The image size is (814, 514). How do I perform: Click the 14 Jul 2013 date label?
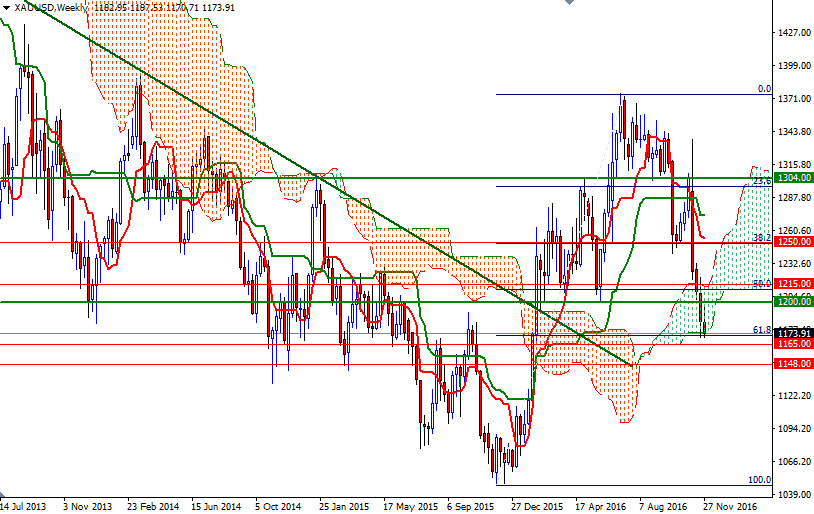point(24,506)
